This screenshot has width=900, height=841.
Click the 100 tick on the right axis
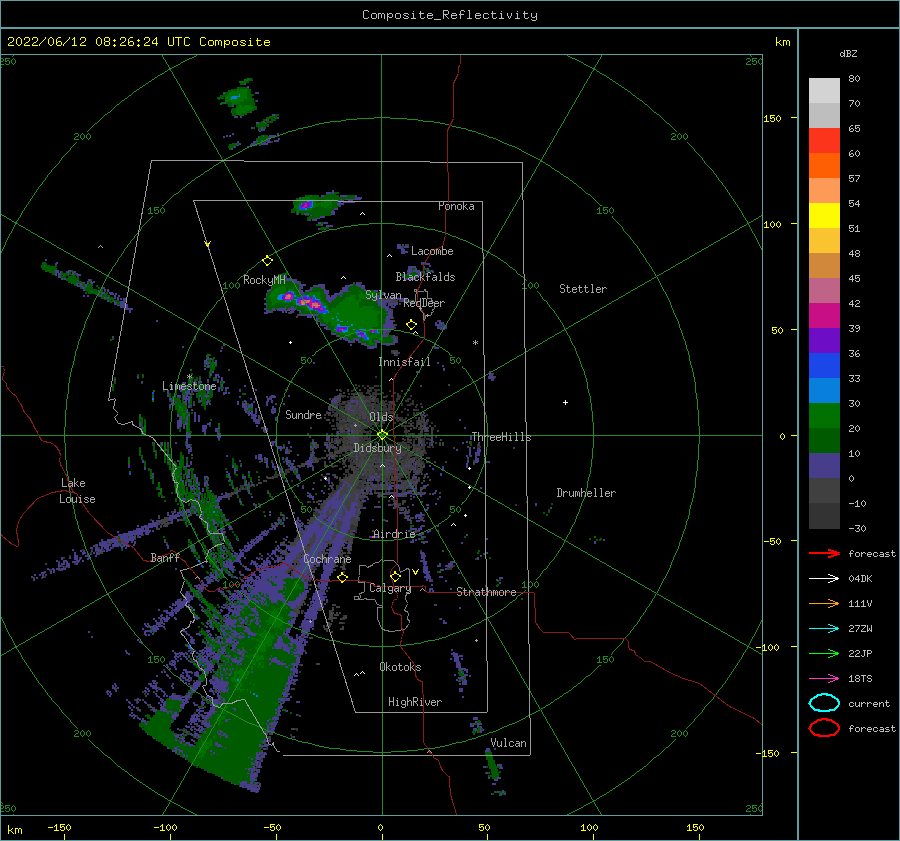point(772,224)
